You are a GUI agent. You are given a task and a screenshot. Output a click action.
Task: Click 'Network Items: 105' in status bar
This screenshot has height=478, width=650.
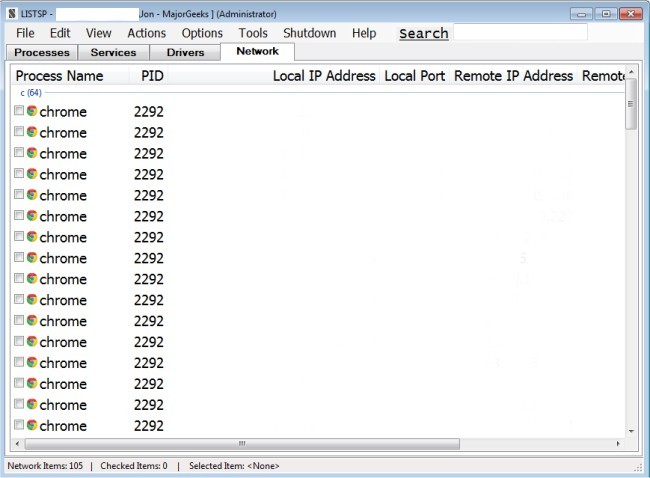point(45,466)
